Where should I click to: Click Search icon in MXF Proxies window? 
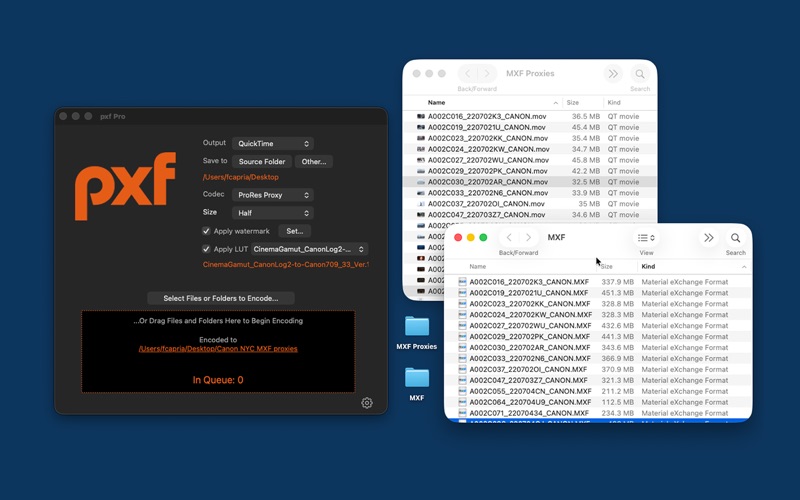click(640, 74)
